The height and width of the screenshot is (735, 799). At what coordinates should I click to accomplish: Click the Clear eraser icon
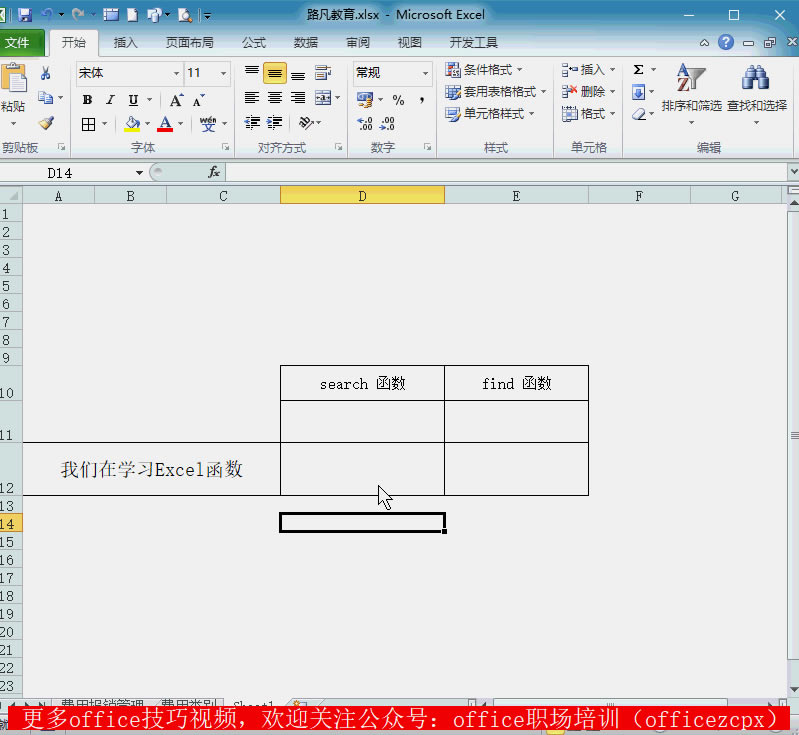tap(639, 114)
